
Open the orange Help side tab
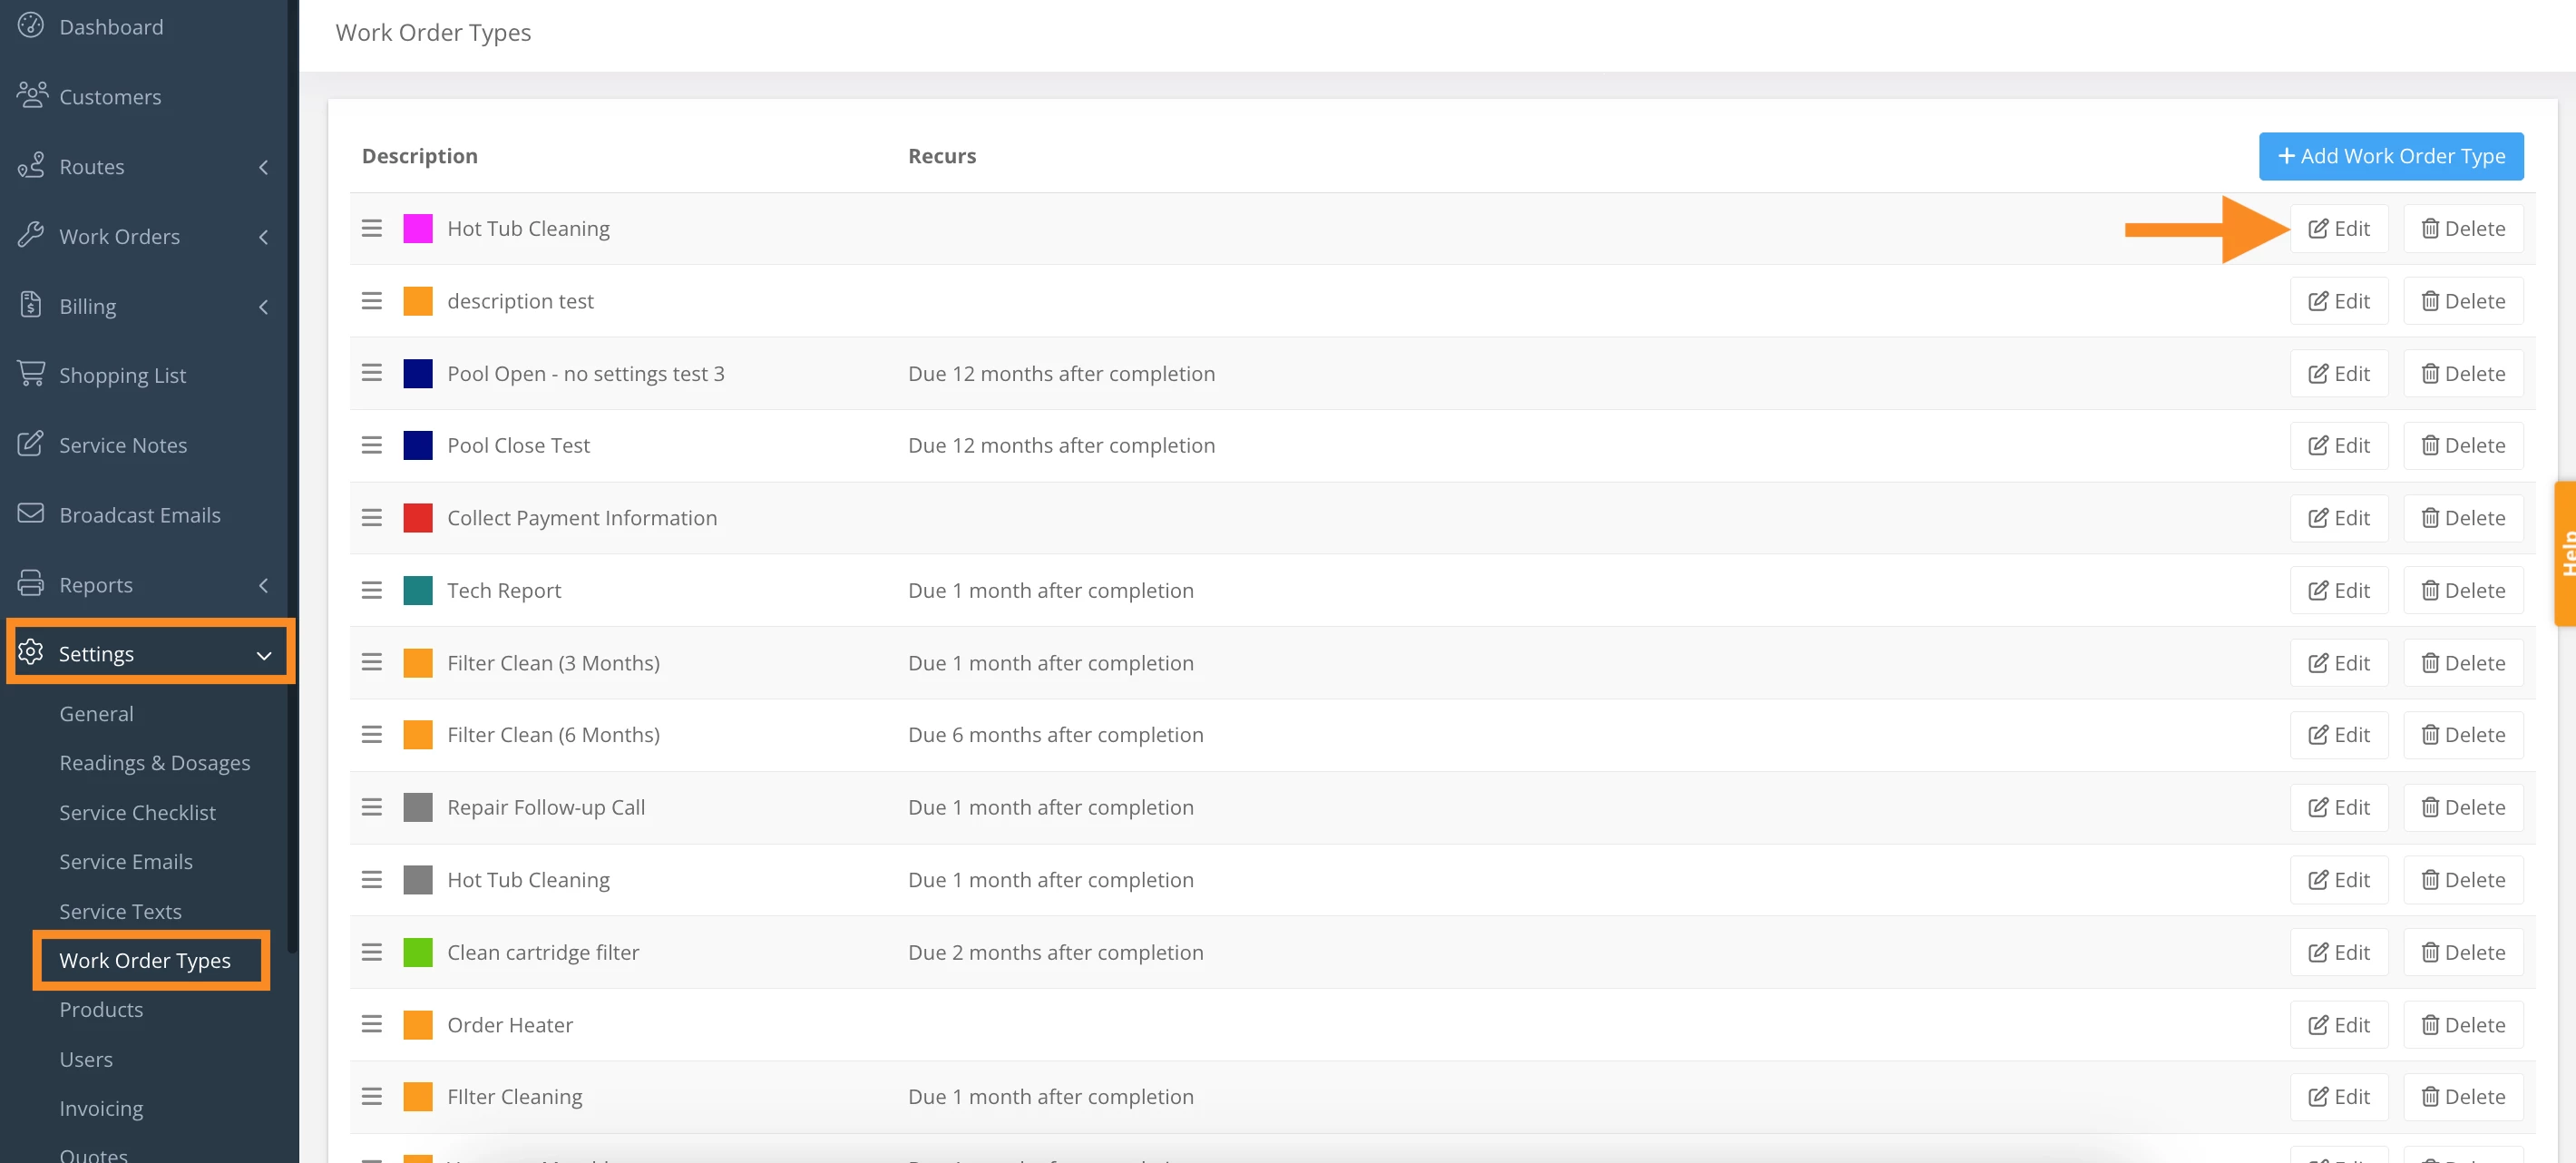(x=2565, y=553)
